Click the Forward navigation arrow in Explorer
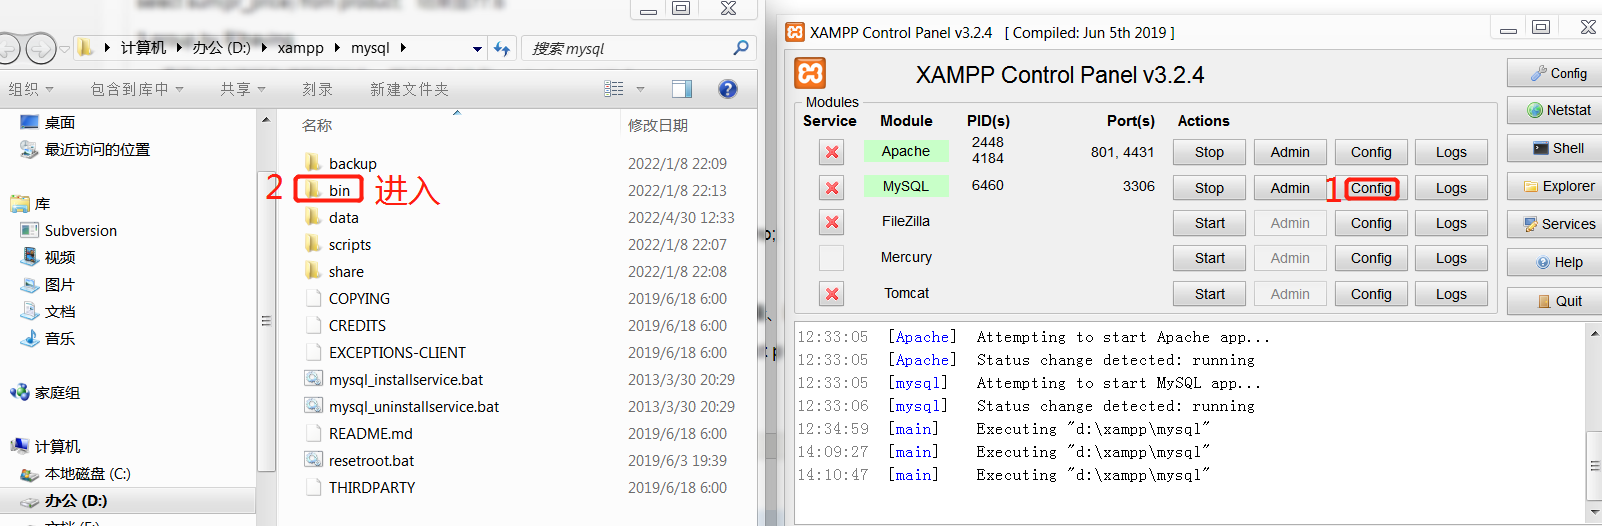1602x526 pixels. tap(41, 48)
